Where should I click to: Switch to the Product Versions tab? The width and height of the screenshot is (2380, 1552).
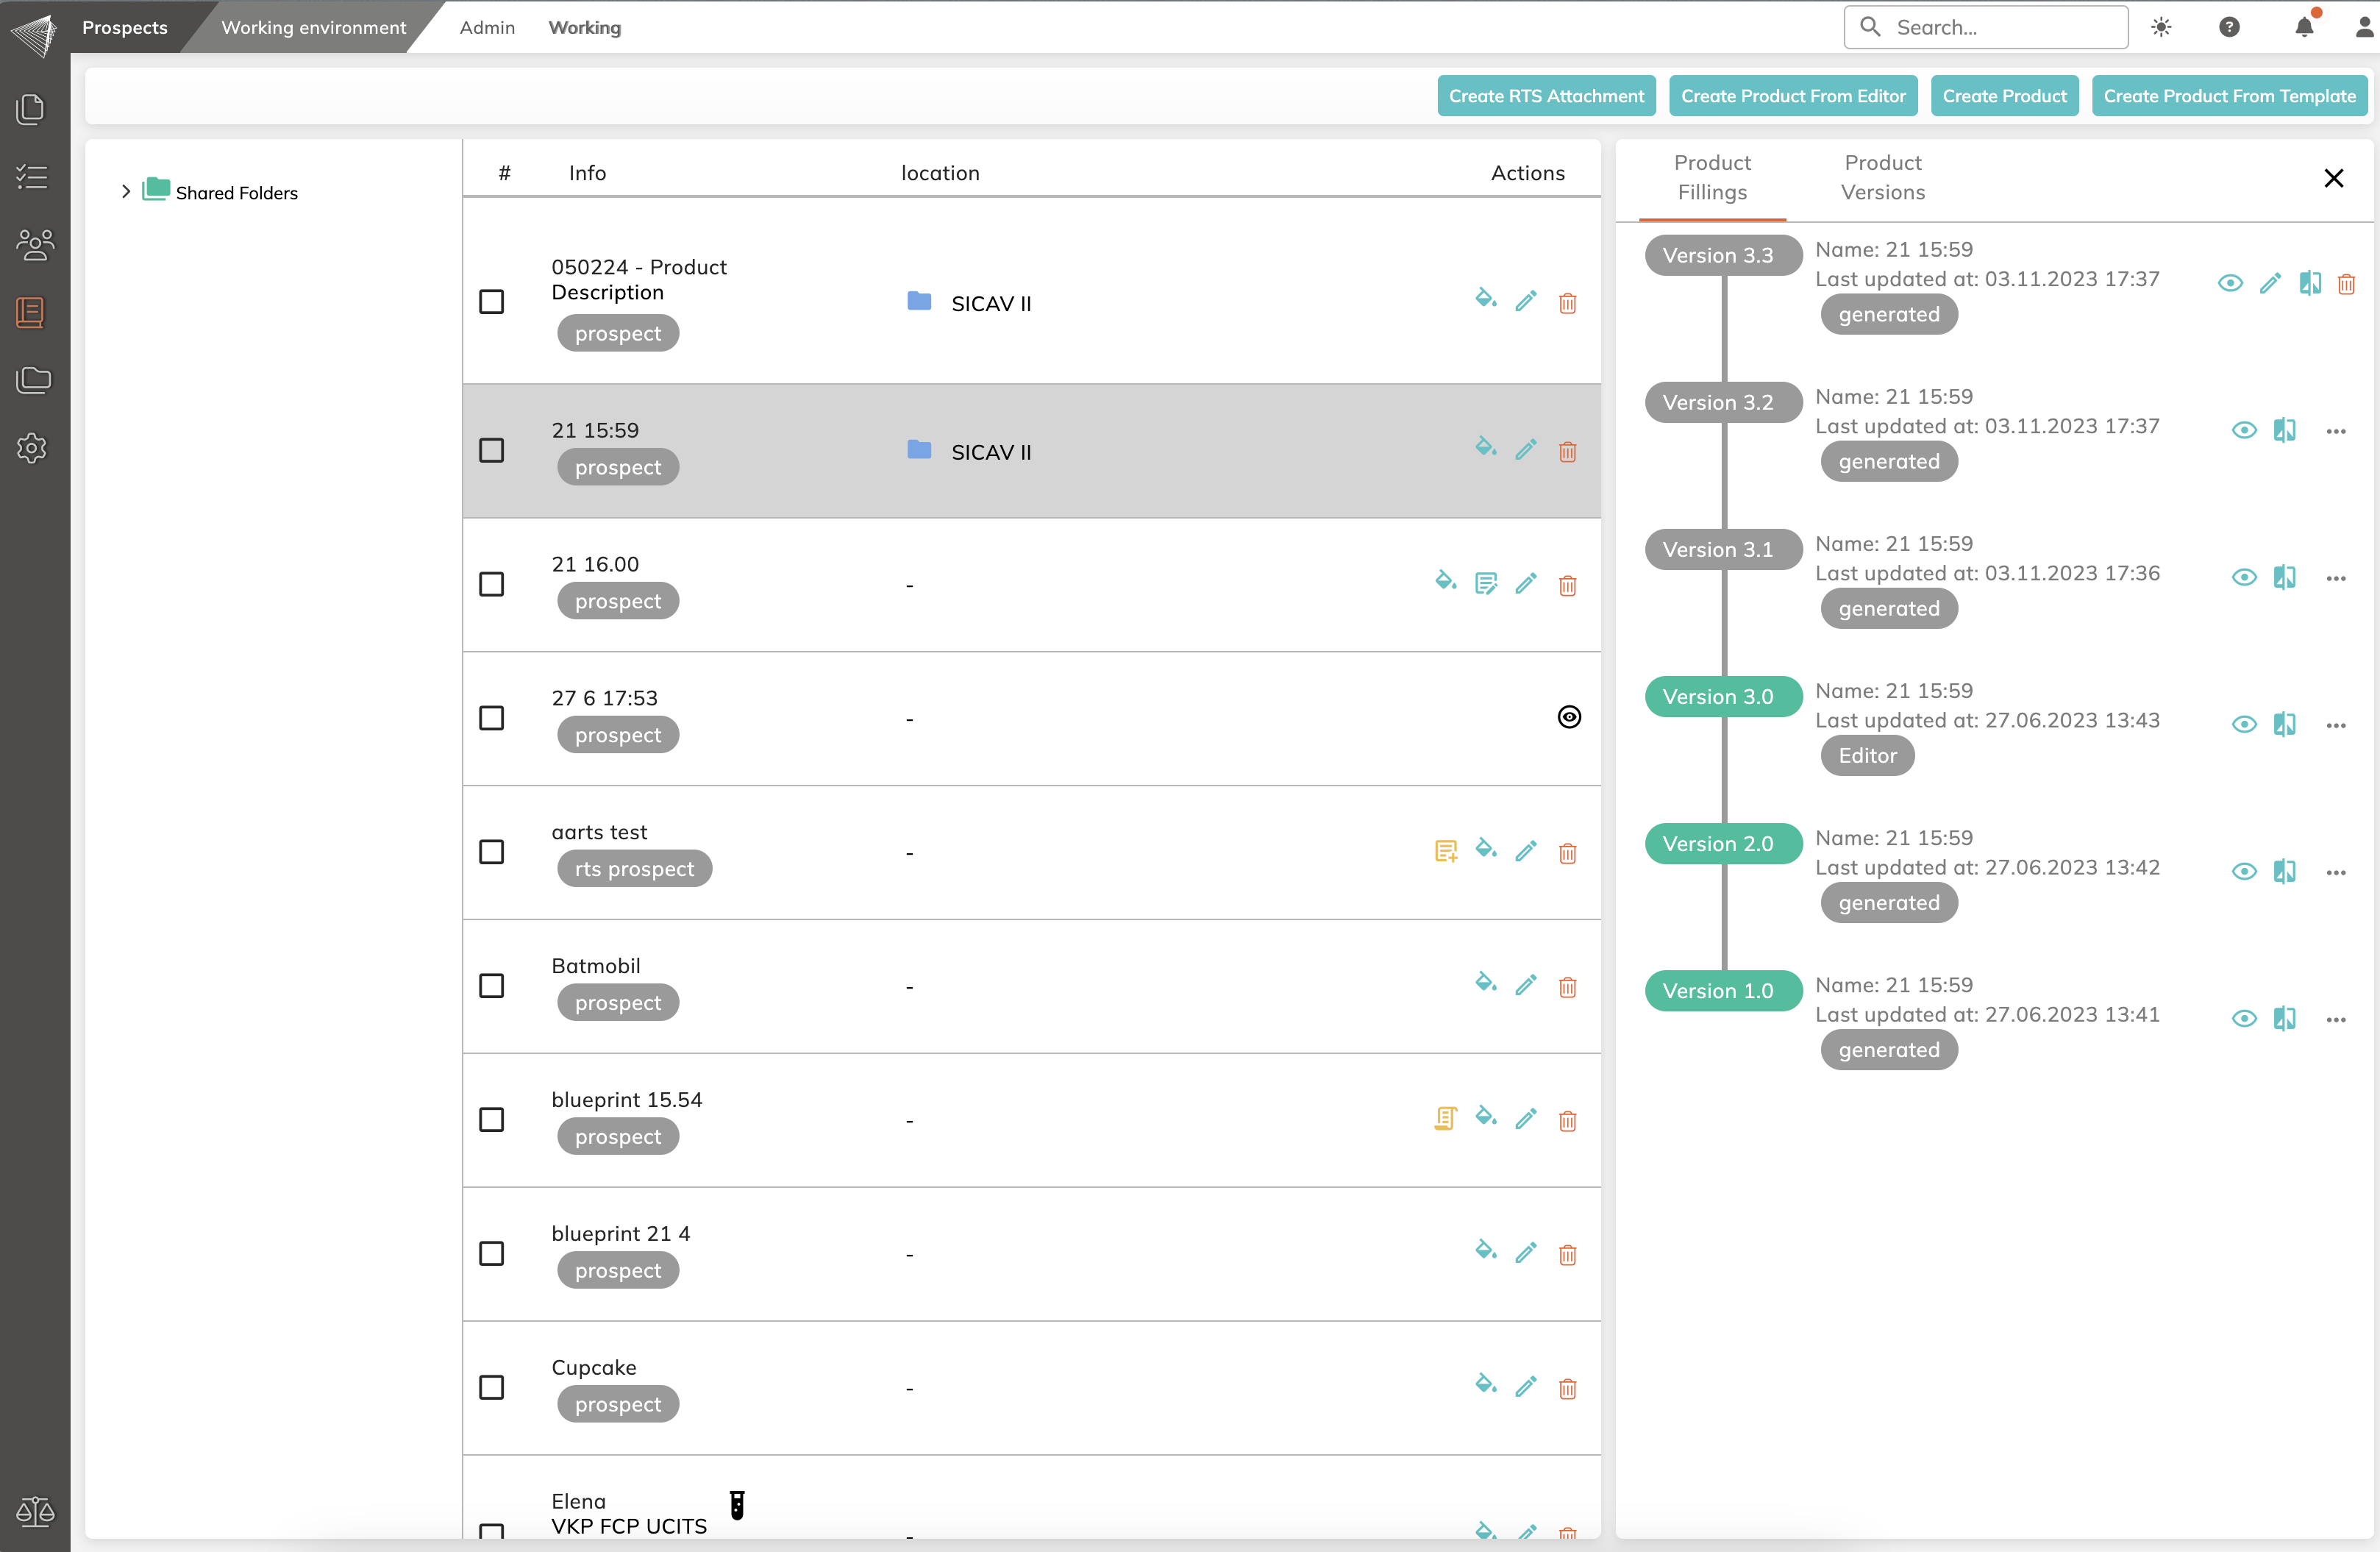(1882, 177)
